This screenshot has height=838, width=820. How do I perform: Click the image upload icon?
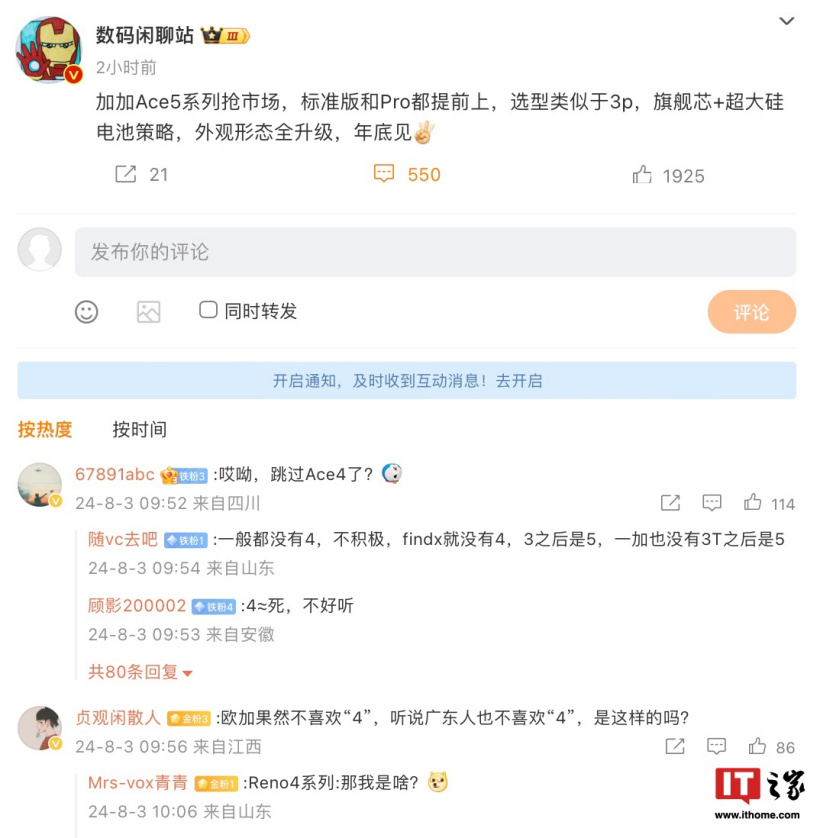tap(149, 312)
